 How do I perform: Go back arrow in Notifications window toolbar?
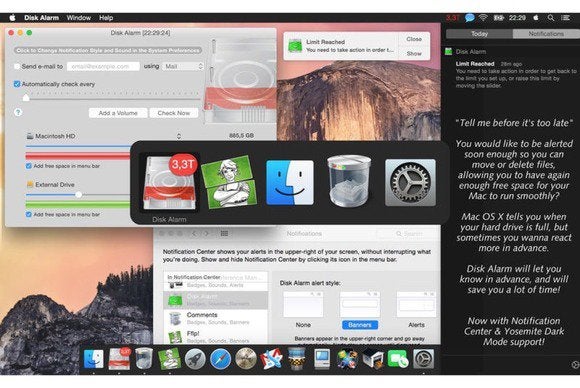point(194,233)
